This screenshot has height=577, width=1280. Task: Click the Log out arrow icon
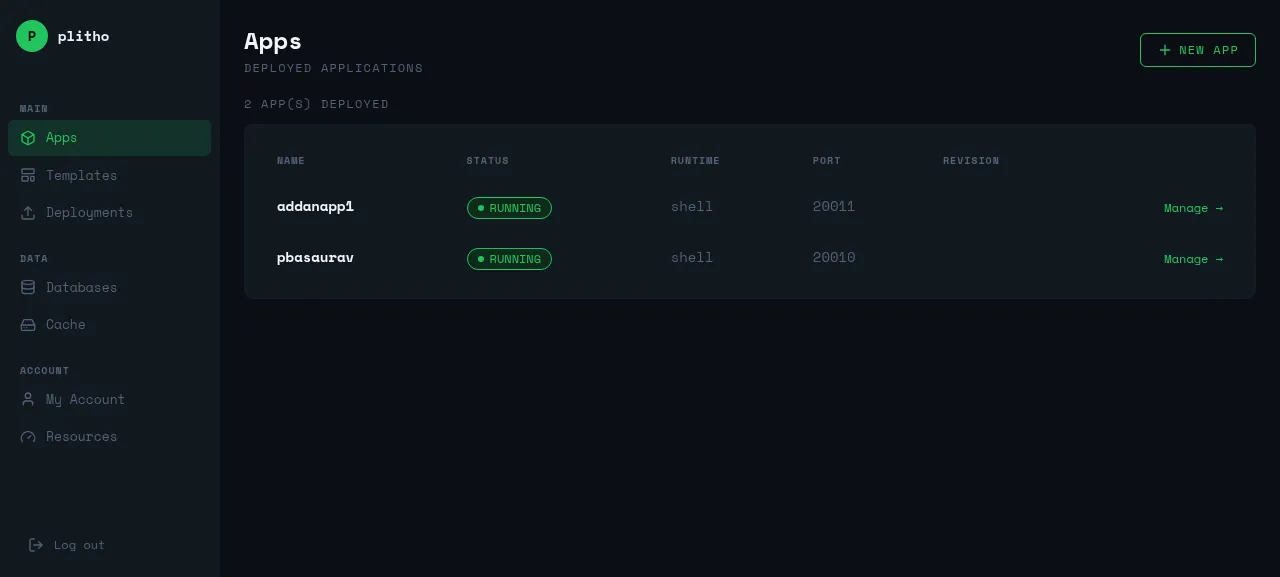pos(36,545)
